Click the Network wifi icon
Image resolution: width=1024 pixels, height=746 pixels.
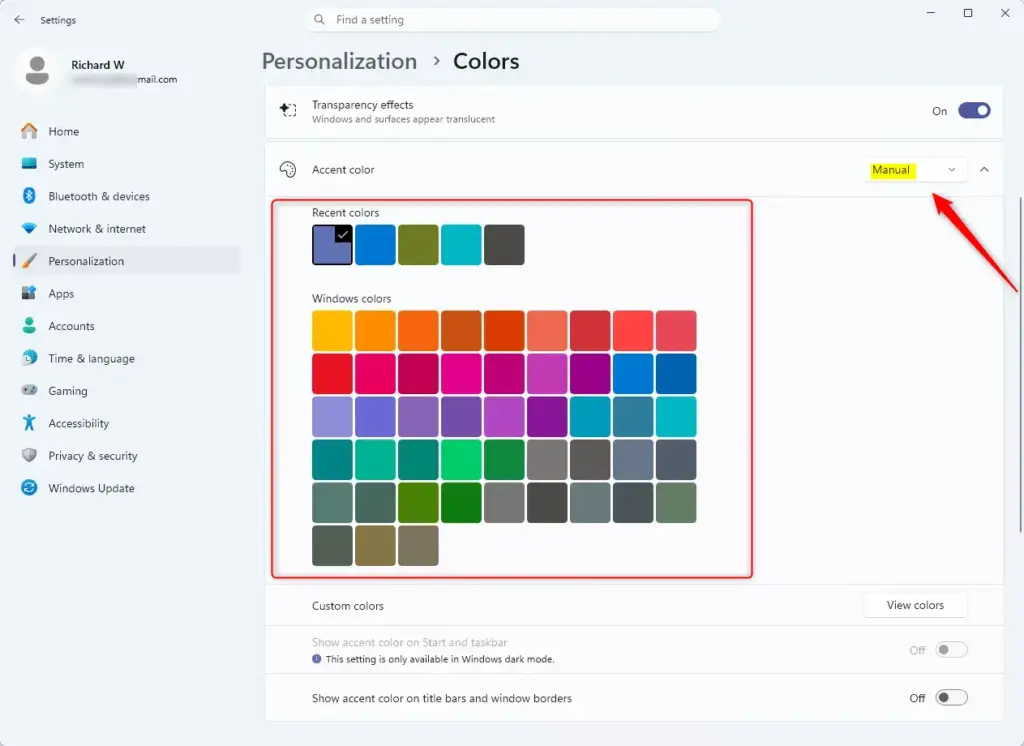tap(29, 228)
